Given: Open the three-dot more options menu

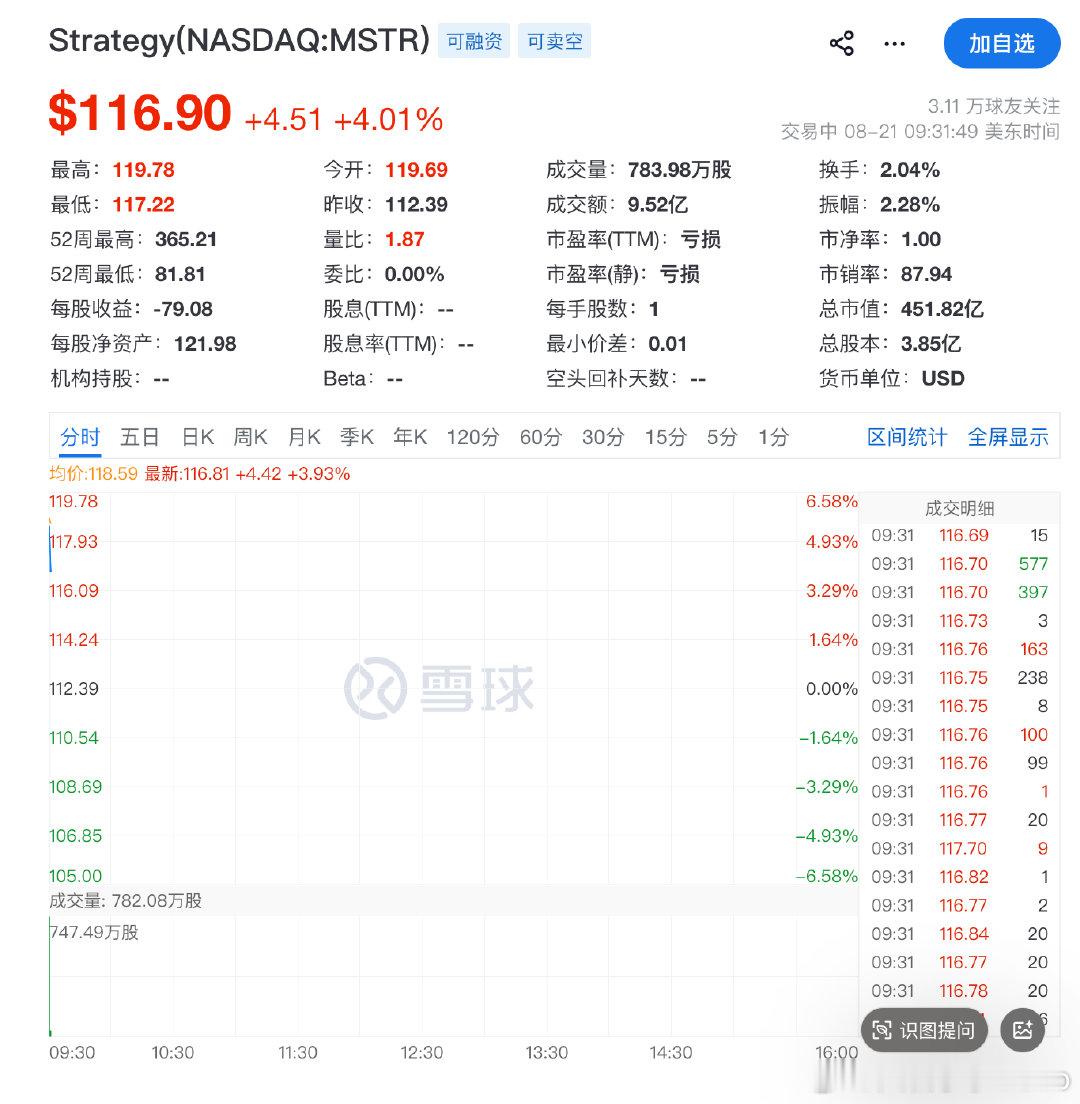Looking at the screenshot, I should (x=894, y=44).
